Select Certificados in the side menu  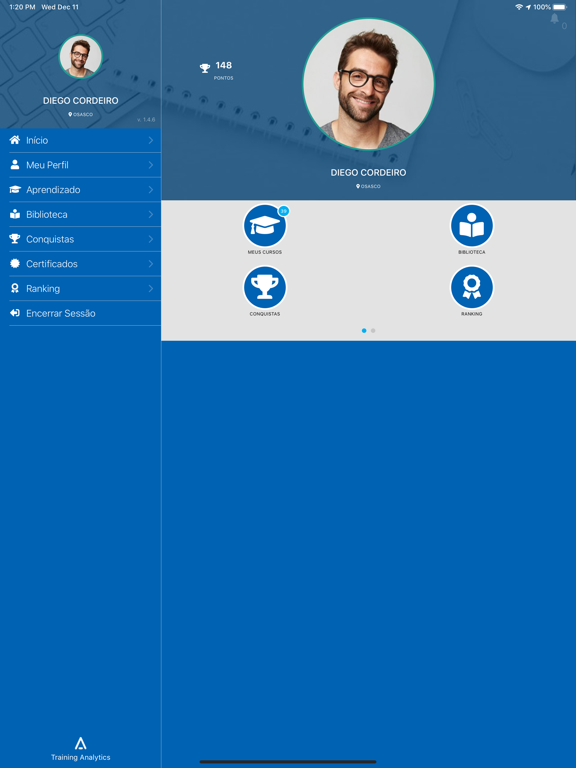(x=80, y=264)
